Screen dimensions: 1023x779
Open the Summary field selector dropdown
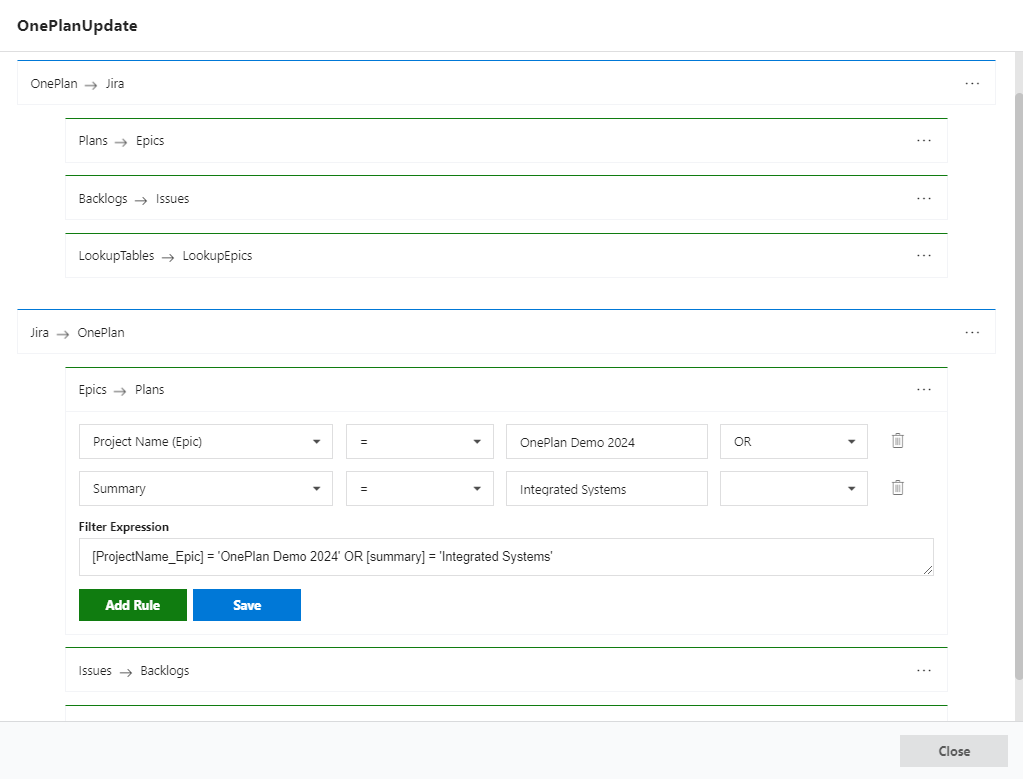click(205, 488)
